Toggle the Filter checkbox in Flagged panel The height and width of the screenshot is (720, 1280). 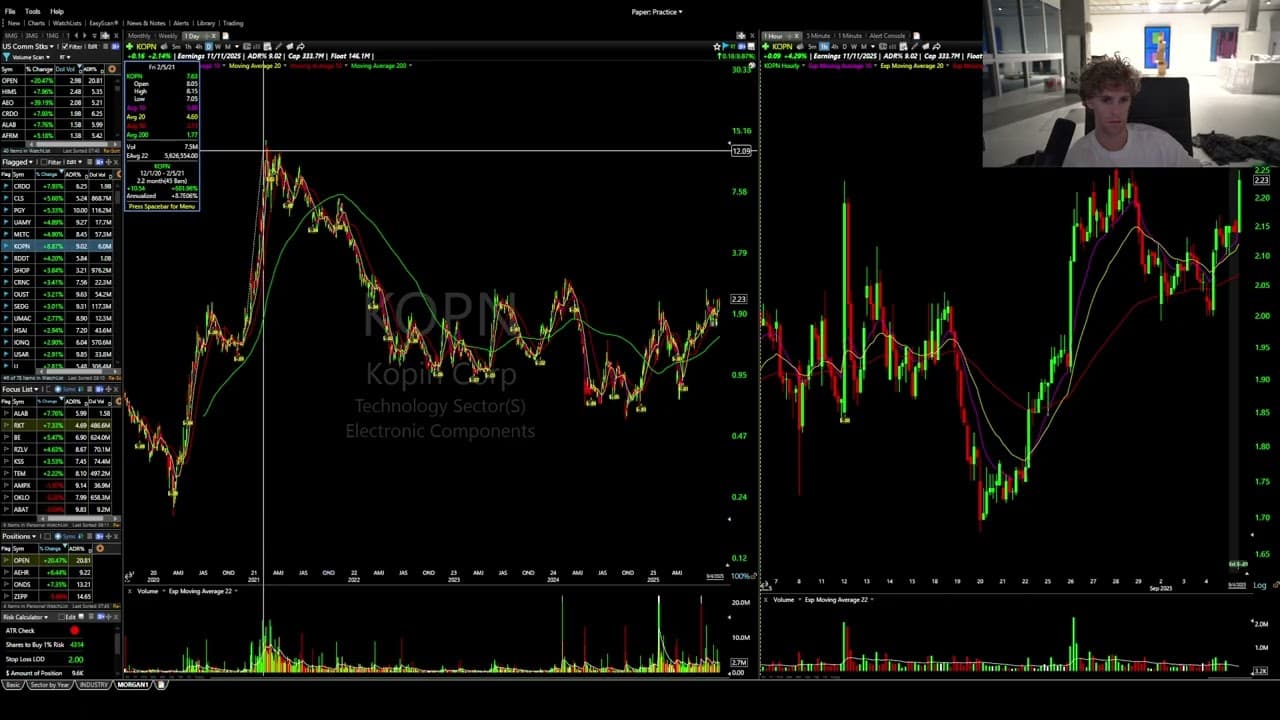43,162
